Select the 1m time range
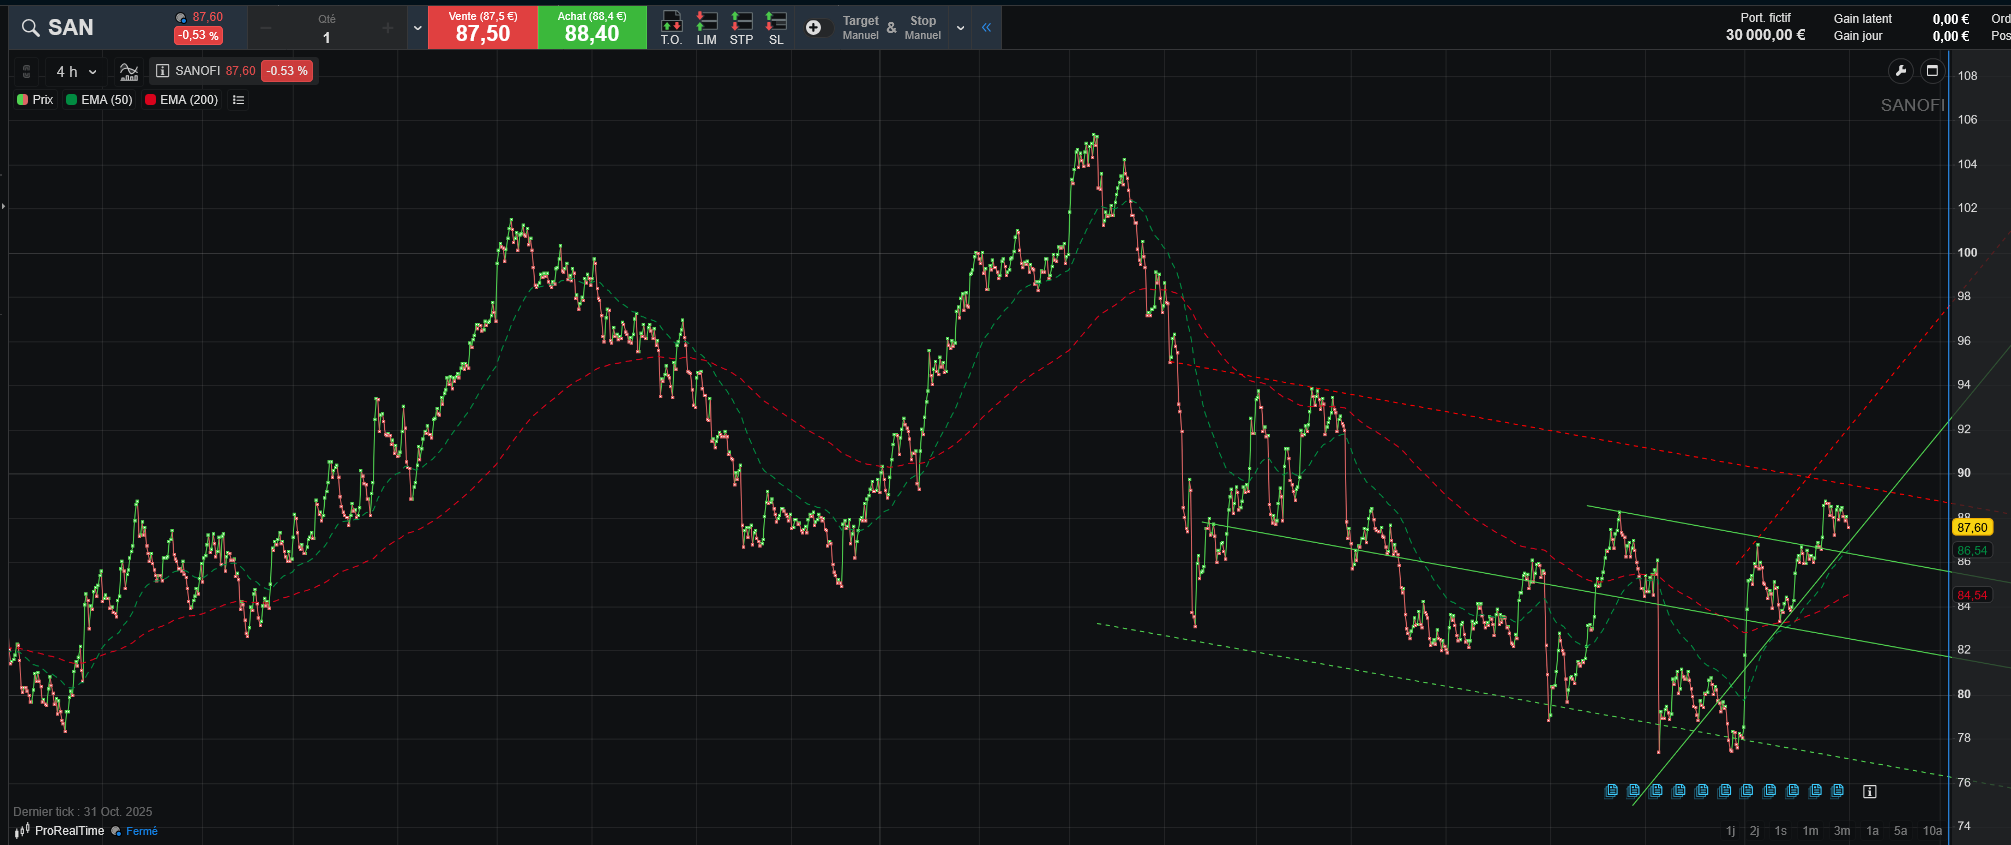 pyautogui.click(x=1810, y=831)
